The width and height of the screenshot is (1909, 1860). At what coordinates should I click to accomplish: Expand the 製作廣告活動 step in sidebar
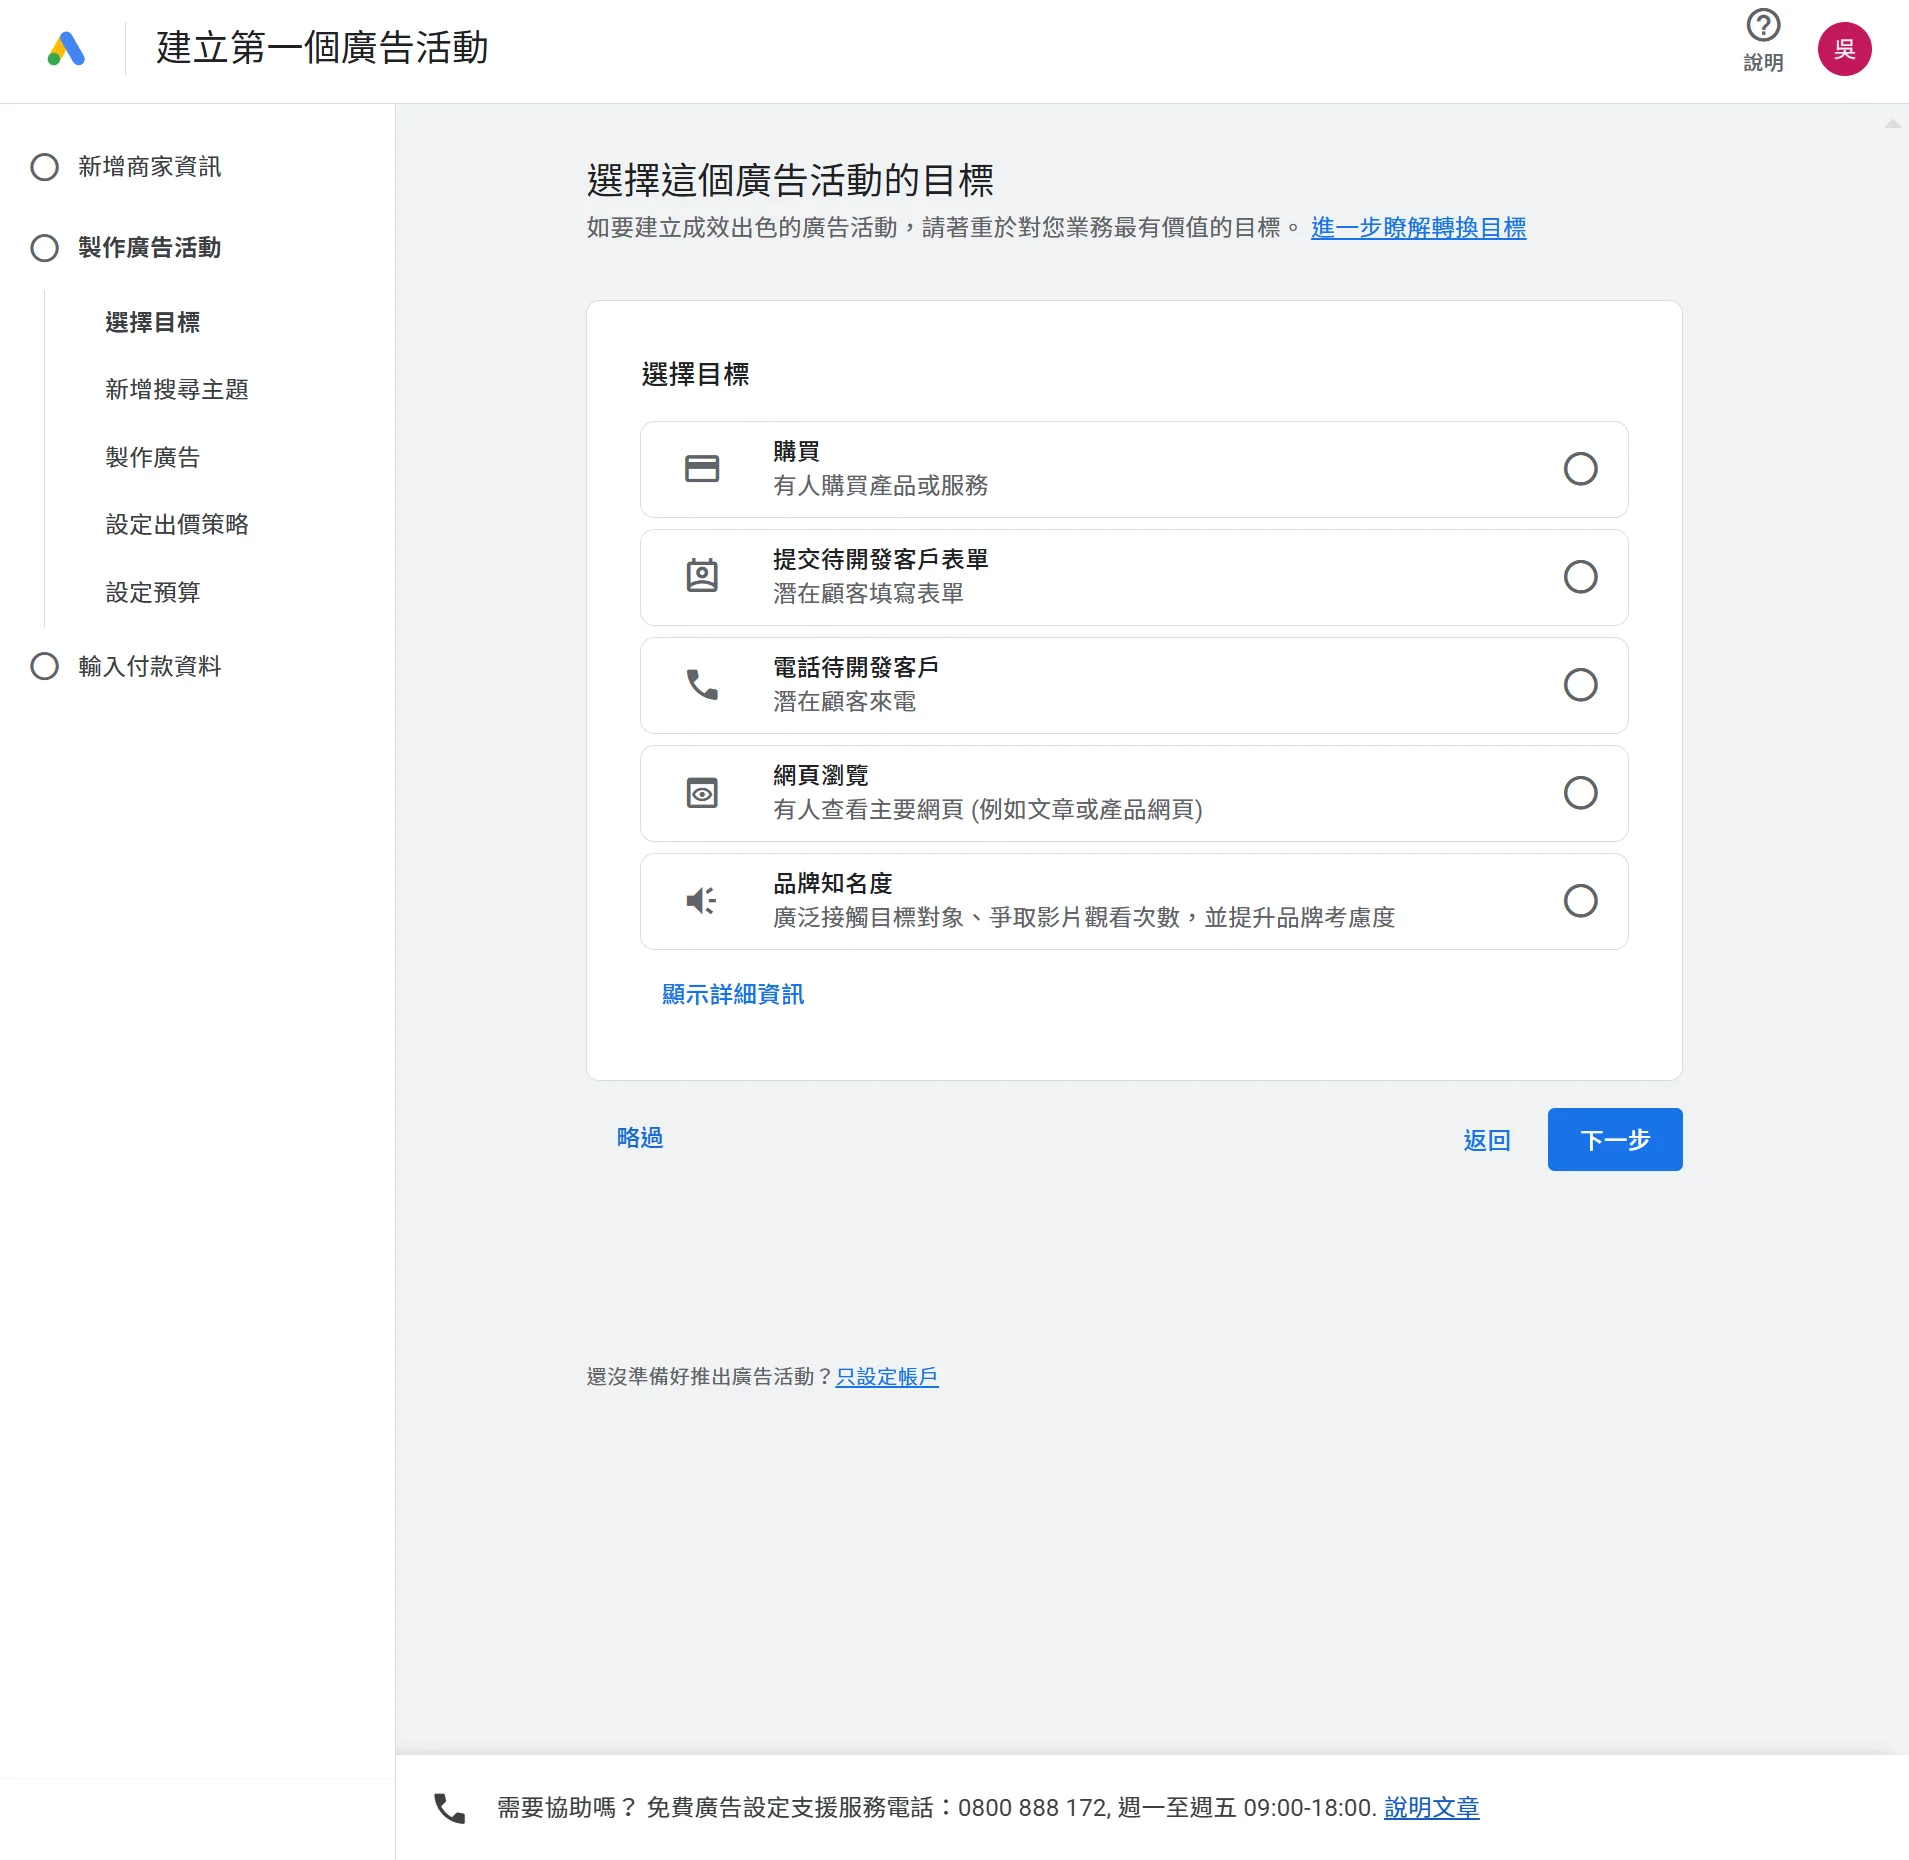[149, 248]
